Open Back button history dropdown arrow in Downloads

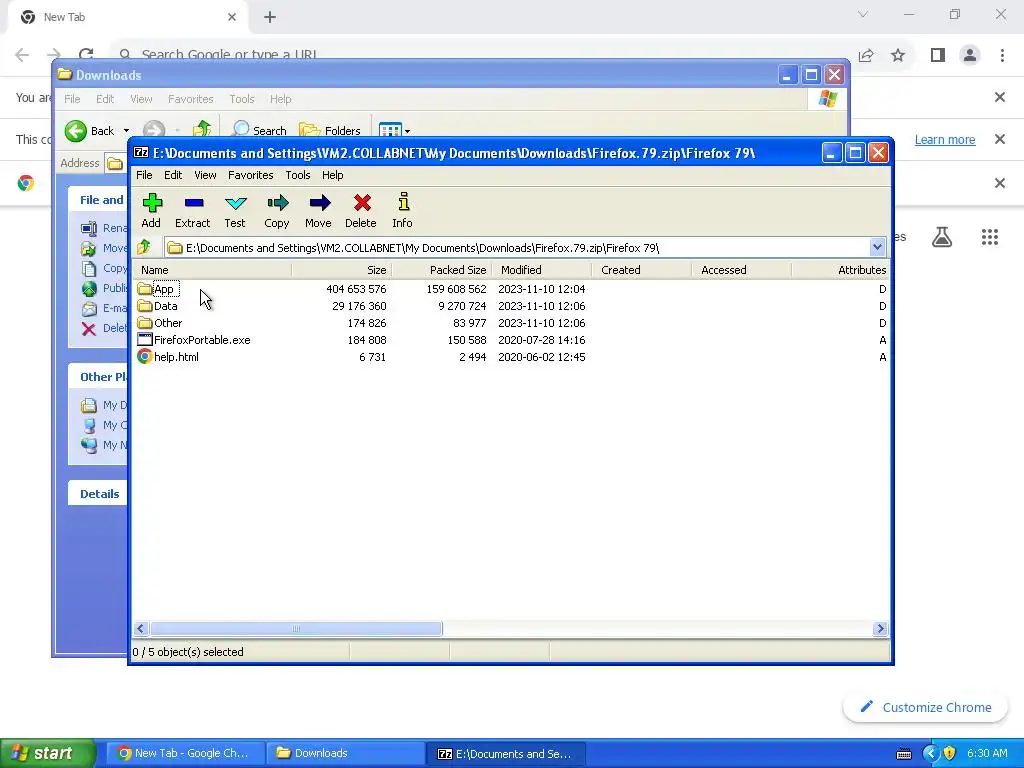click(126, 131)
